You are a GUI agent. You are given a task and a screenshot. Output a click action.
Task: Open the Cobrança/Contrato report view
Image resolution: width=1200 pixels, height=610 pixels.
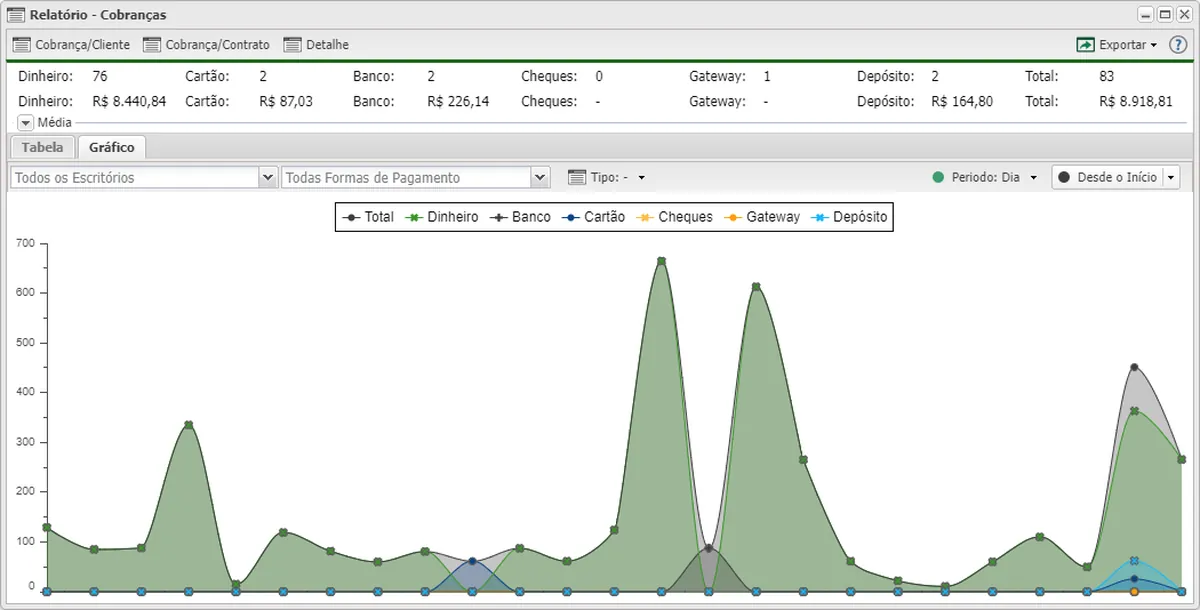point(207,45)
